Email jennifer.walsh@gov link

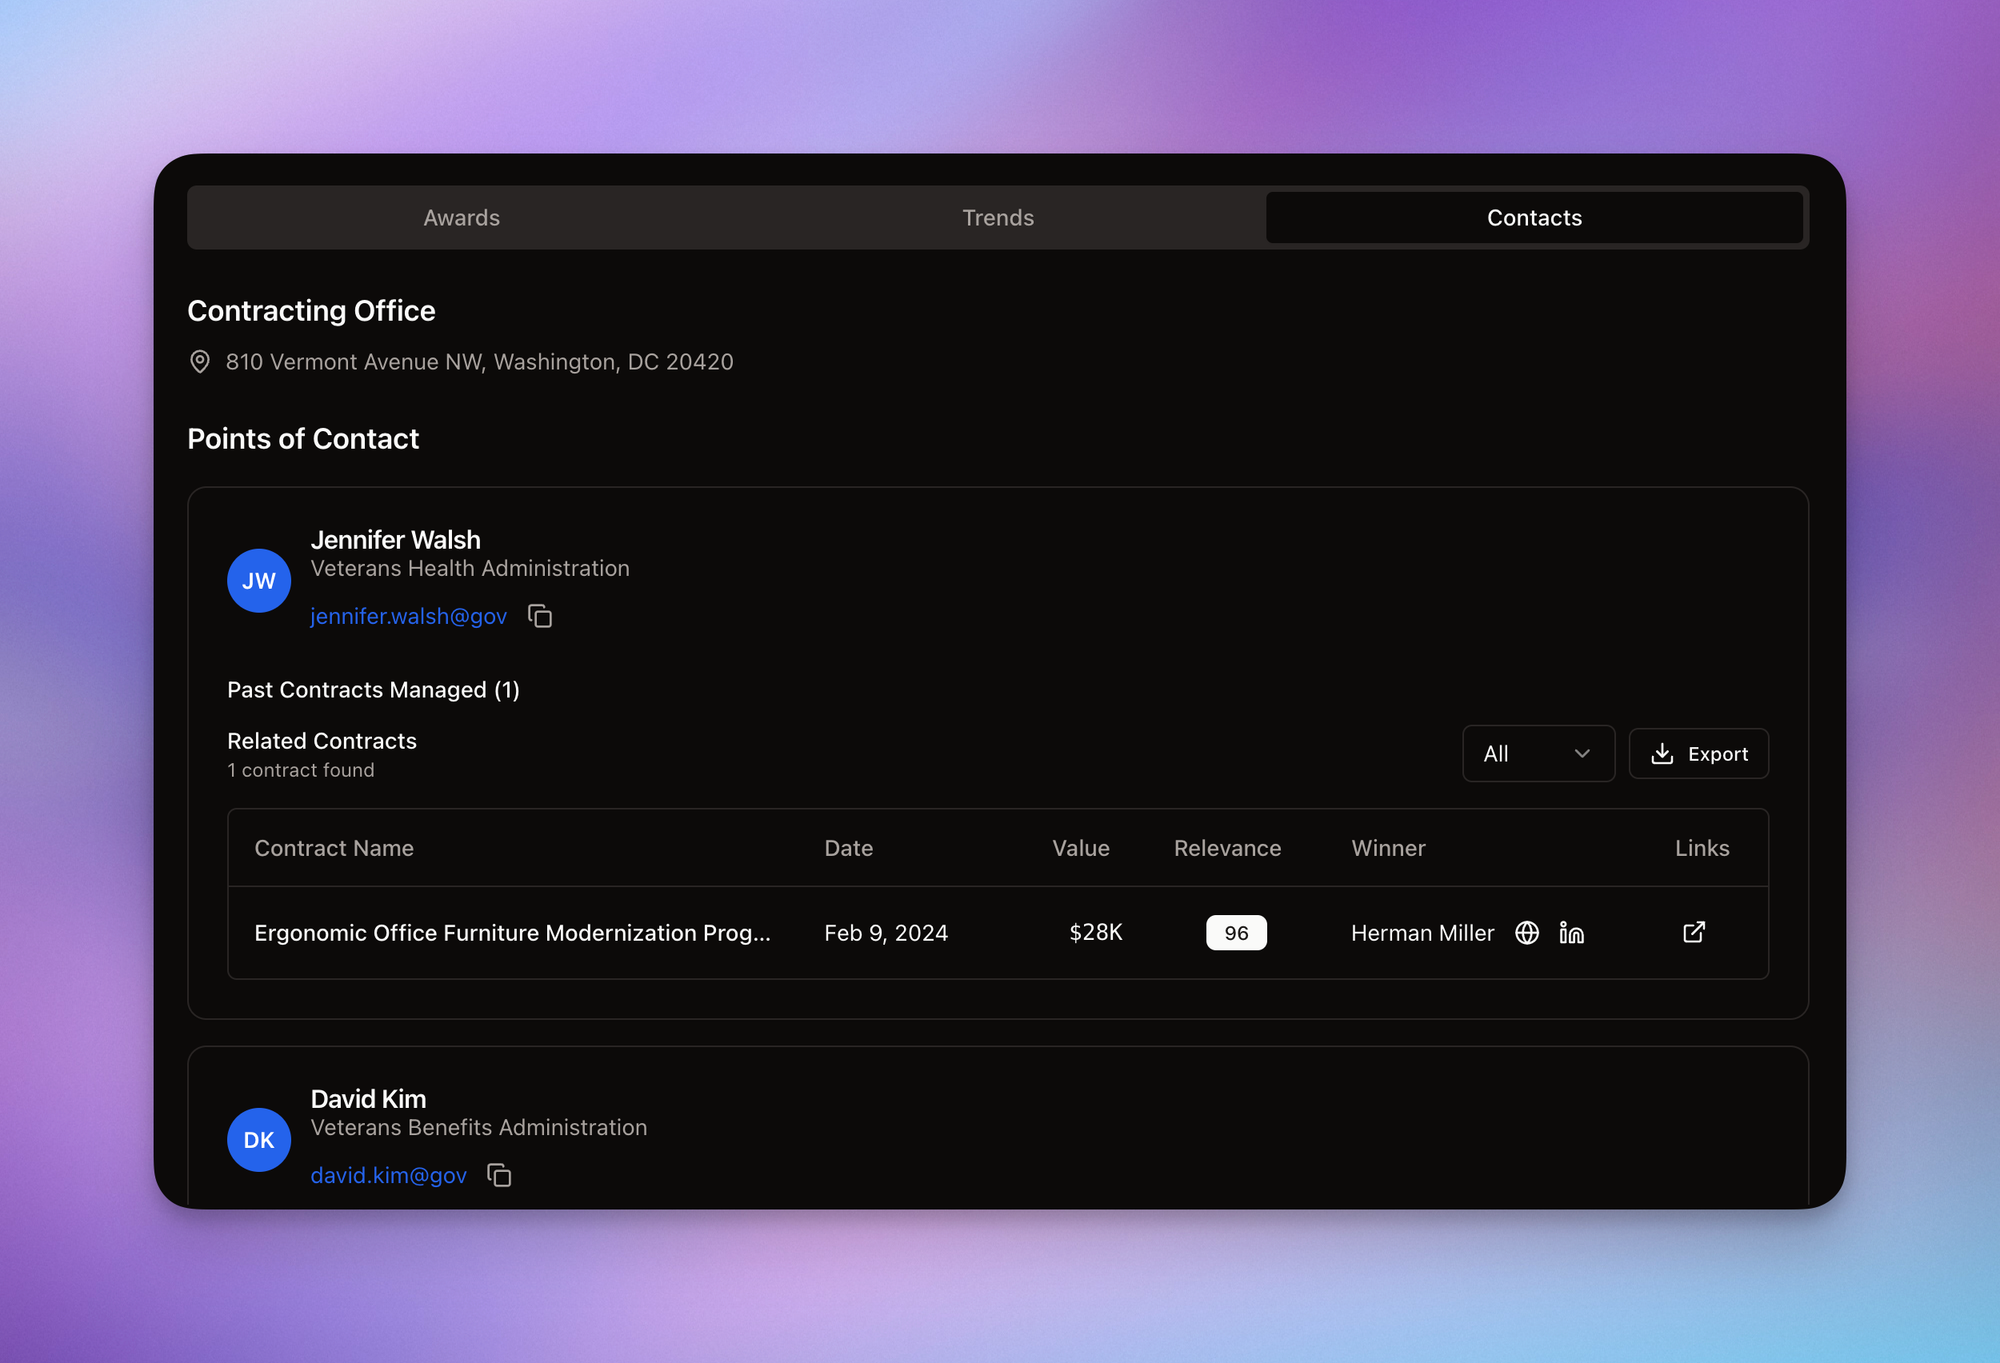408,616
